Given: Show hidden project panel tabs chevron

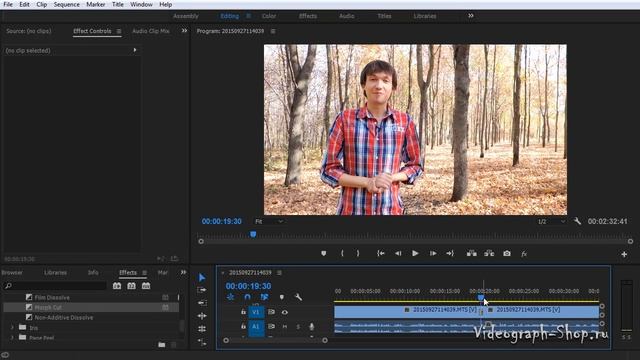Looking at the screenshot, I should pyautogui.click(x=183, y=272).
